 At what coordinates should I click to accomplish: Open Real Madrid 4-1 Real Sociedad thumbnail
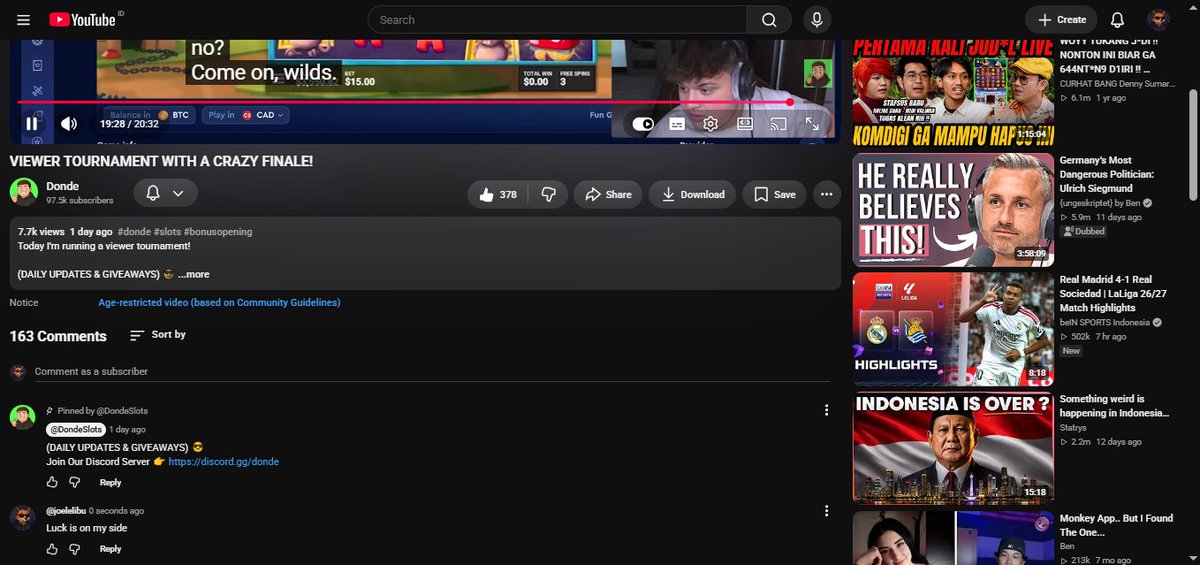(x=953, y=329)
